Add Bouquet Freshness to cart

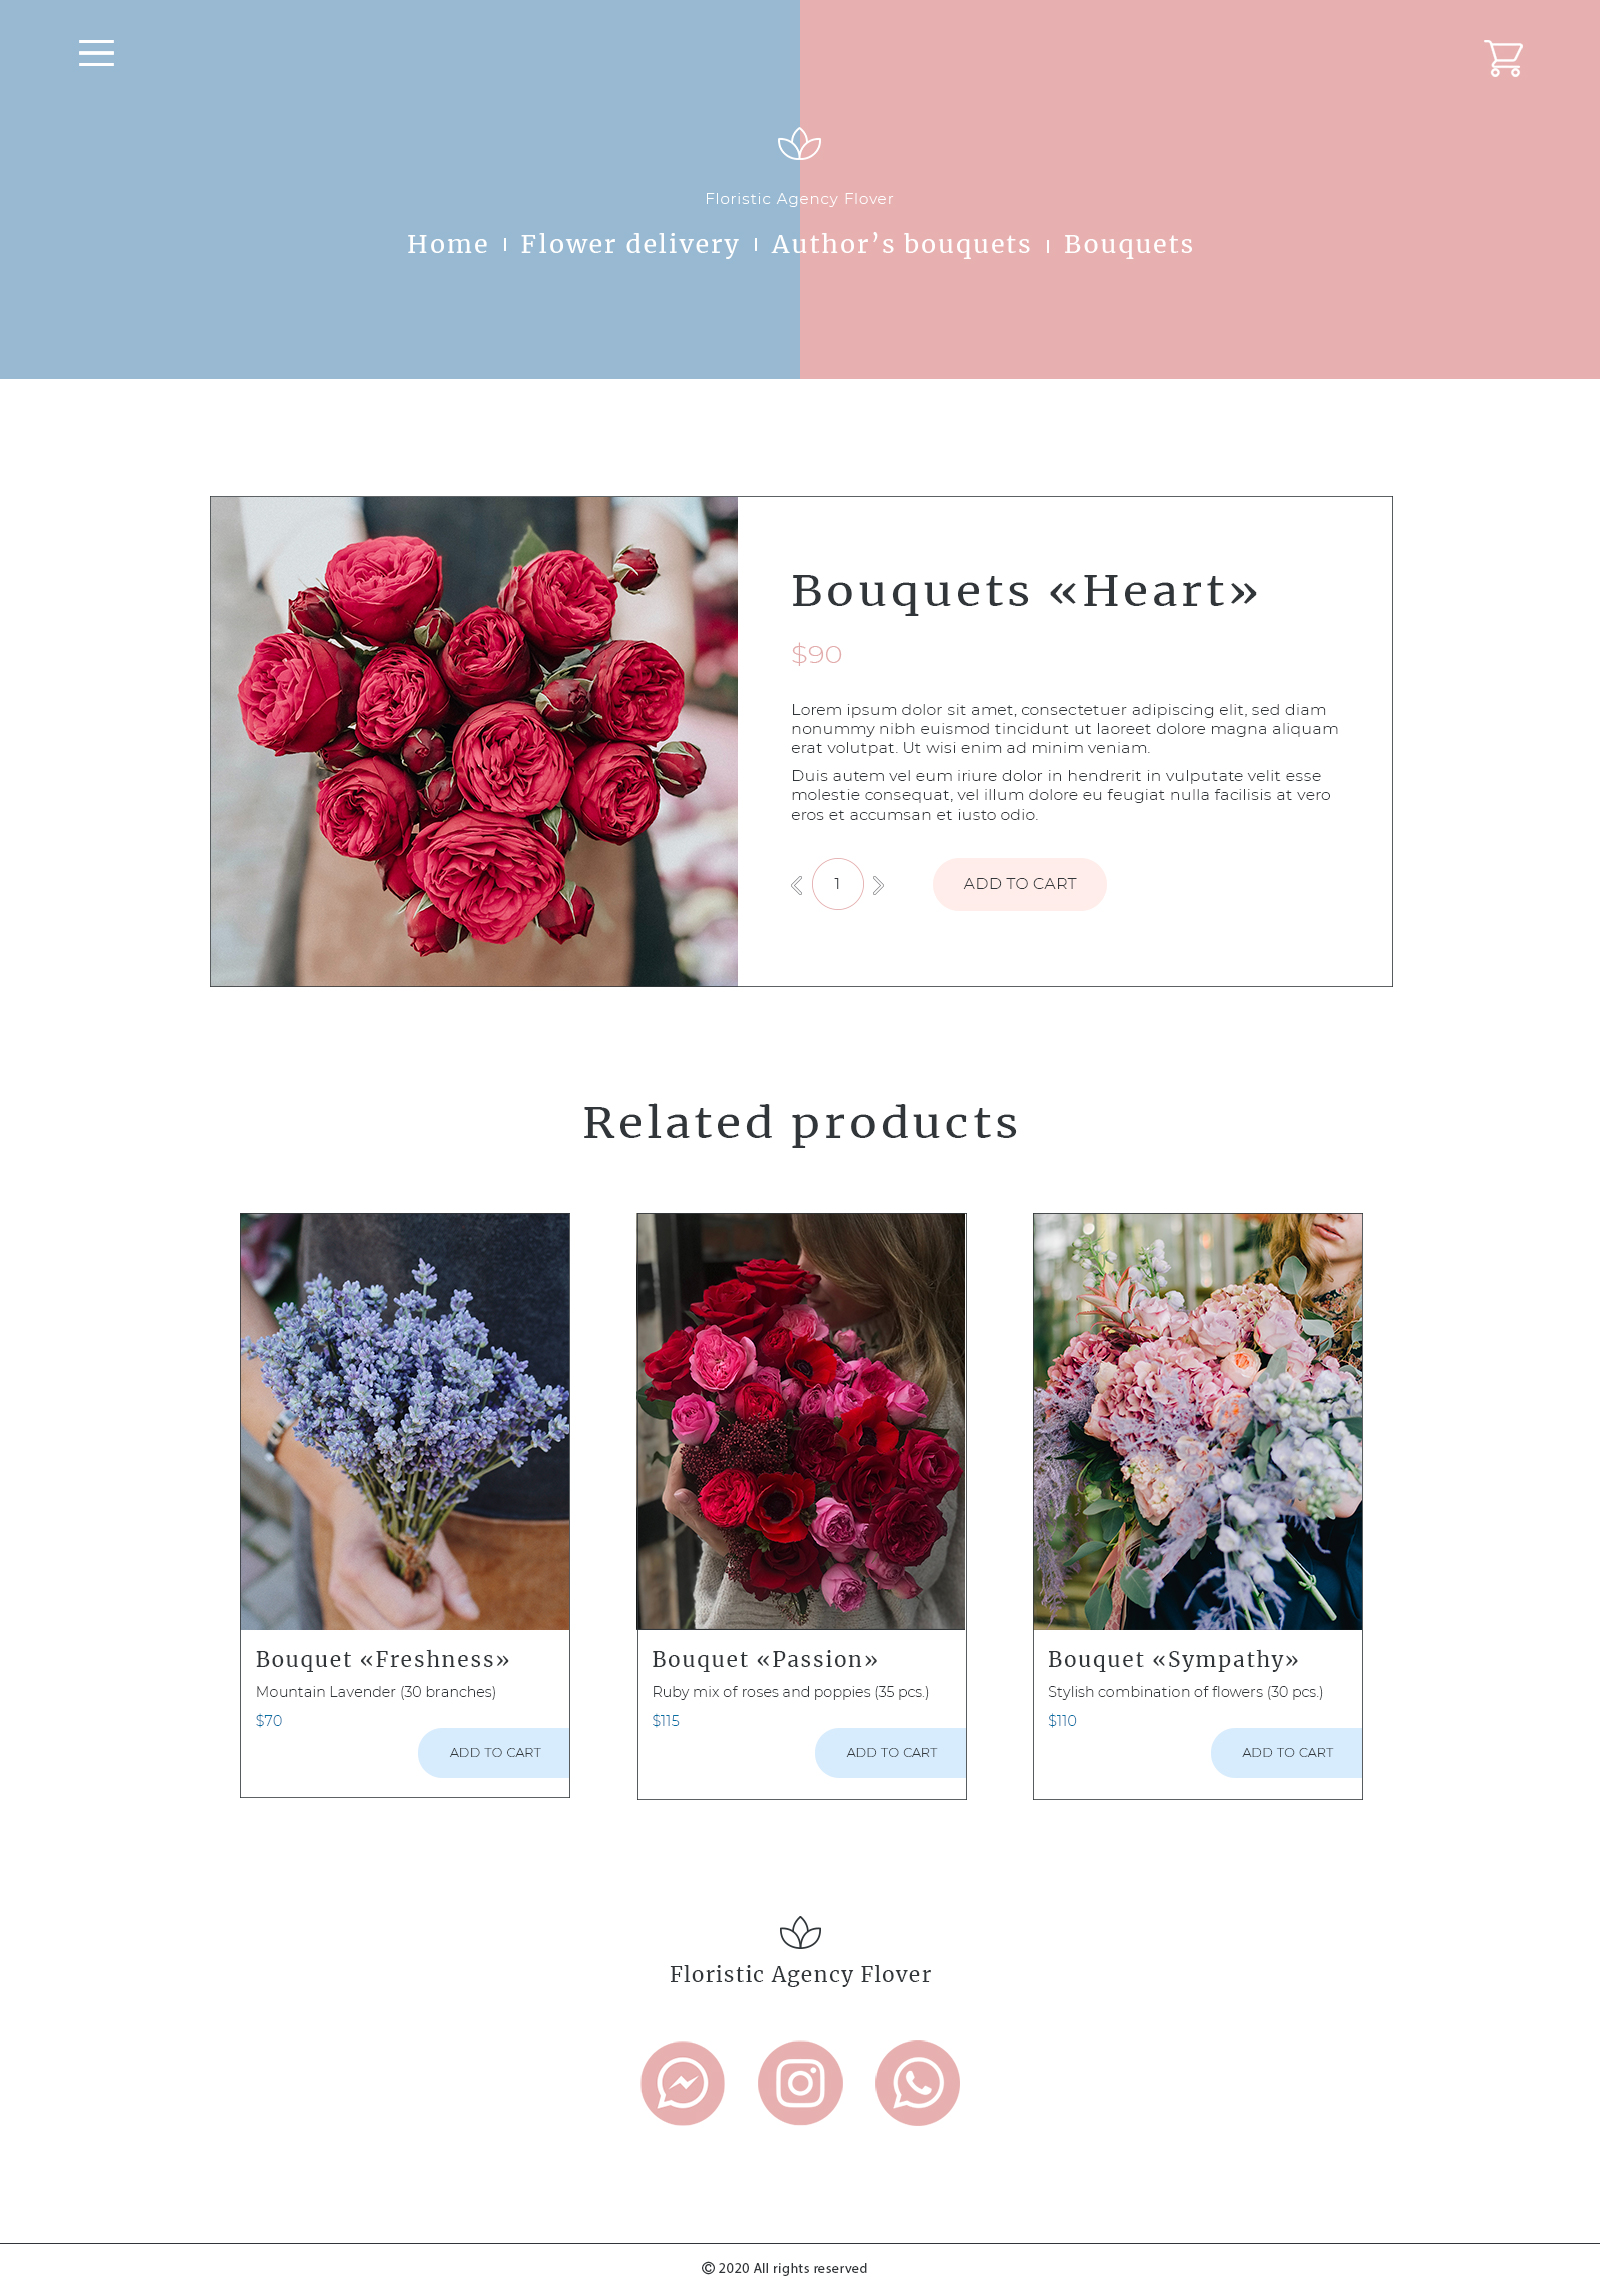click(494, 1753)
